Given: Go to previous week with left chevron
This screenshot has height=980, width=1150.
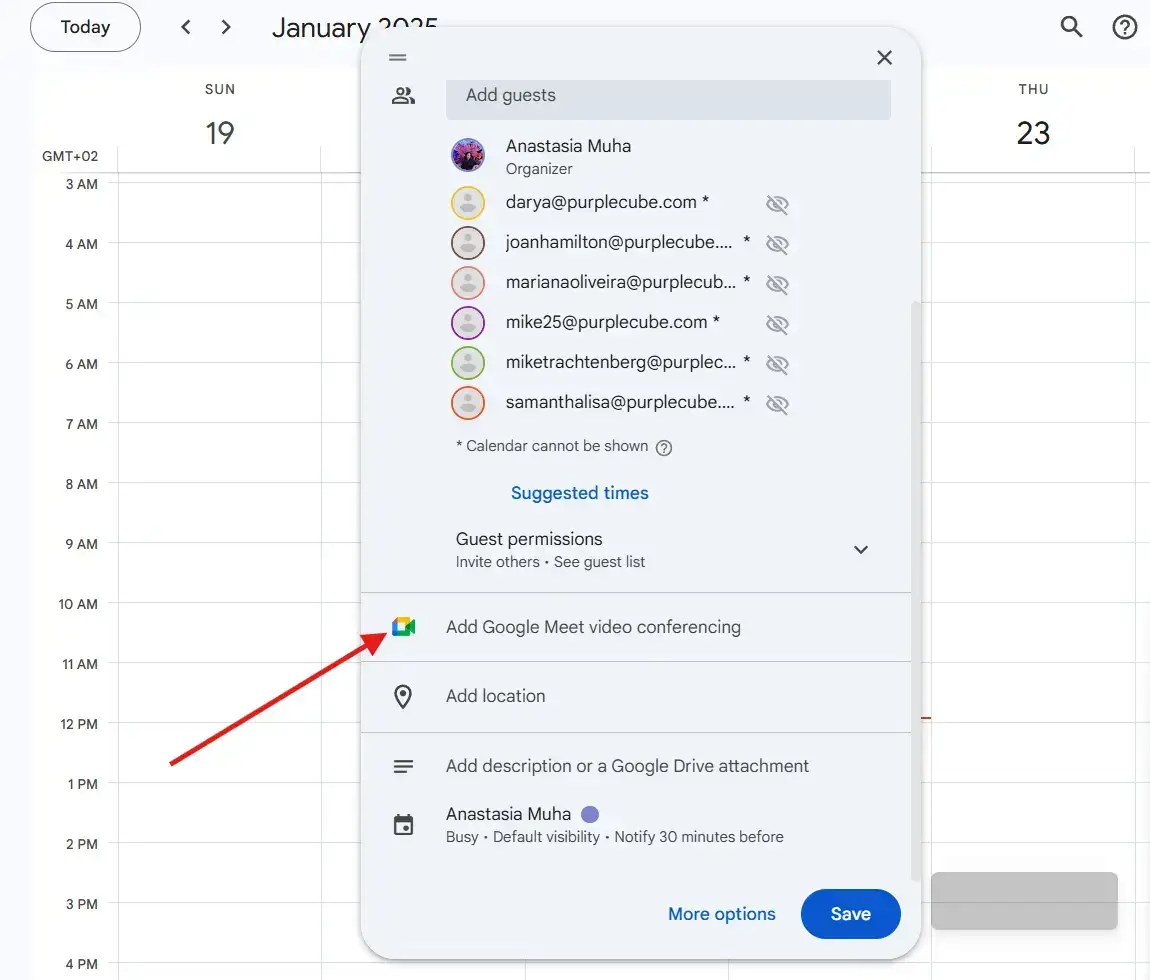Looking at the screenshot, I should tap(186, 27).
